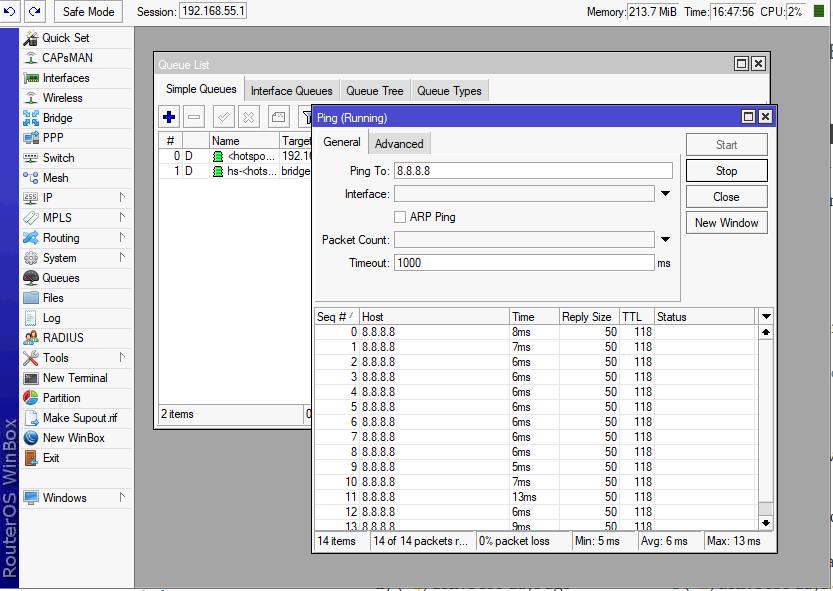Click the Status column header
Image resolution: width=833 pixels, height=591 pixels.
[704, 317]
